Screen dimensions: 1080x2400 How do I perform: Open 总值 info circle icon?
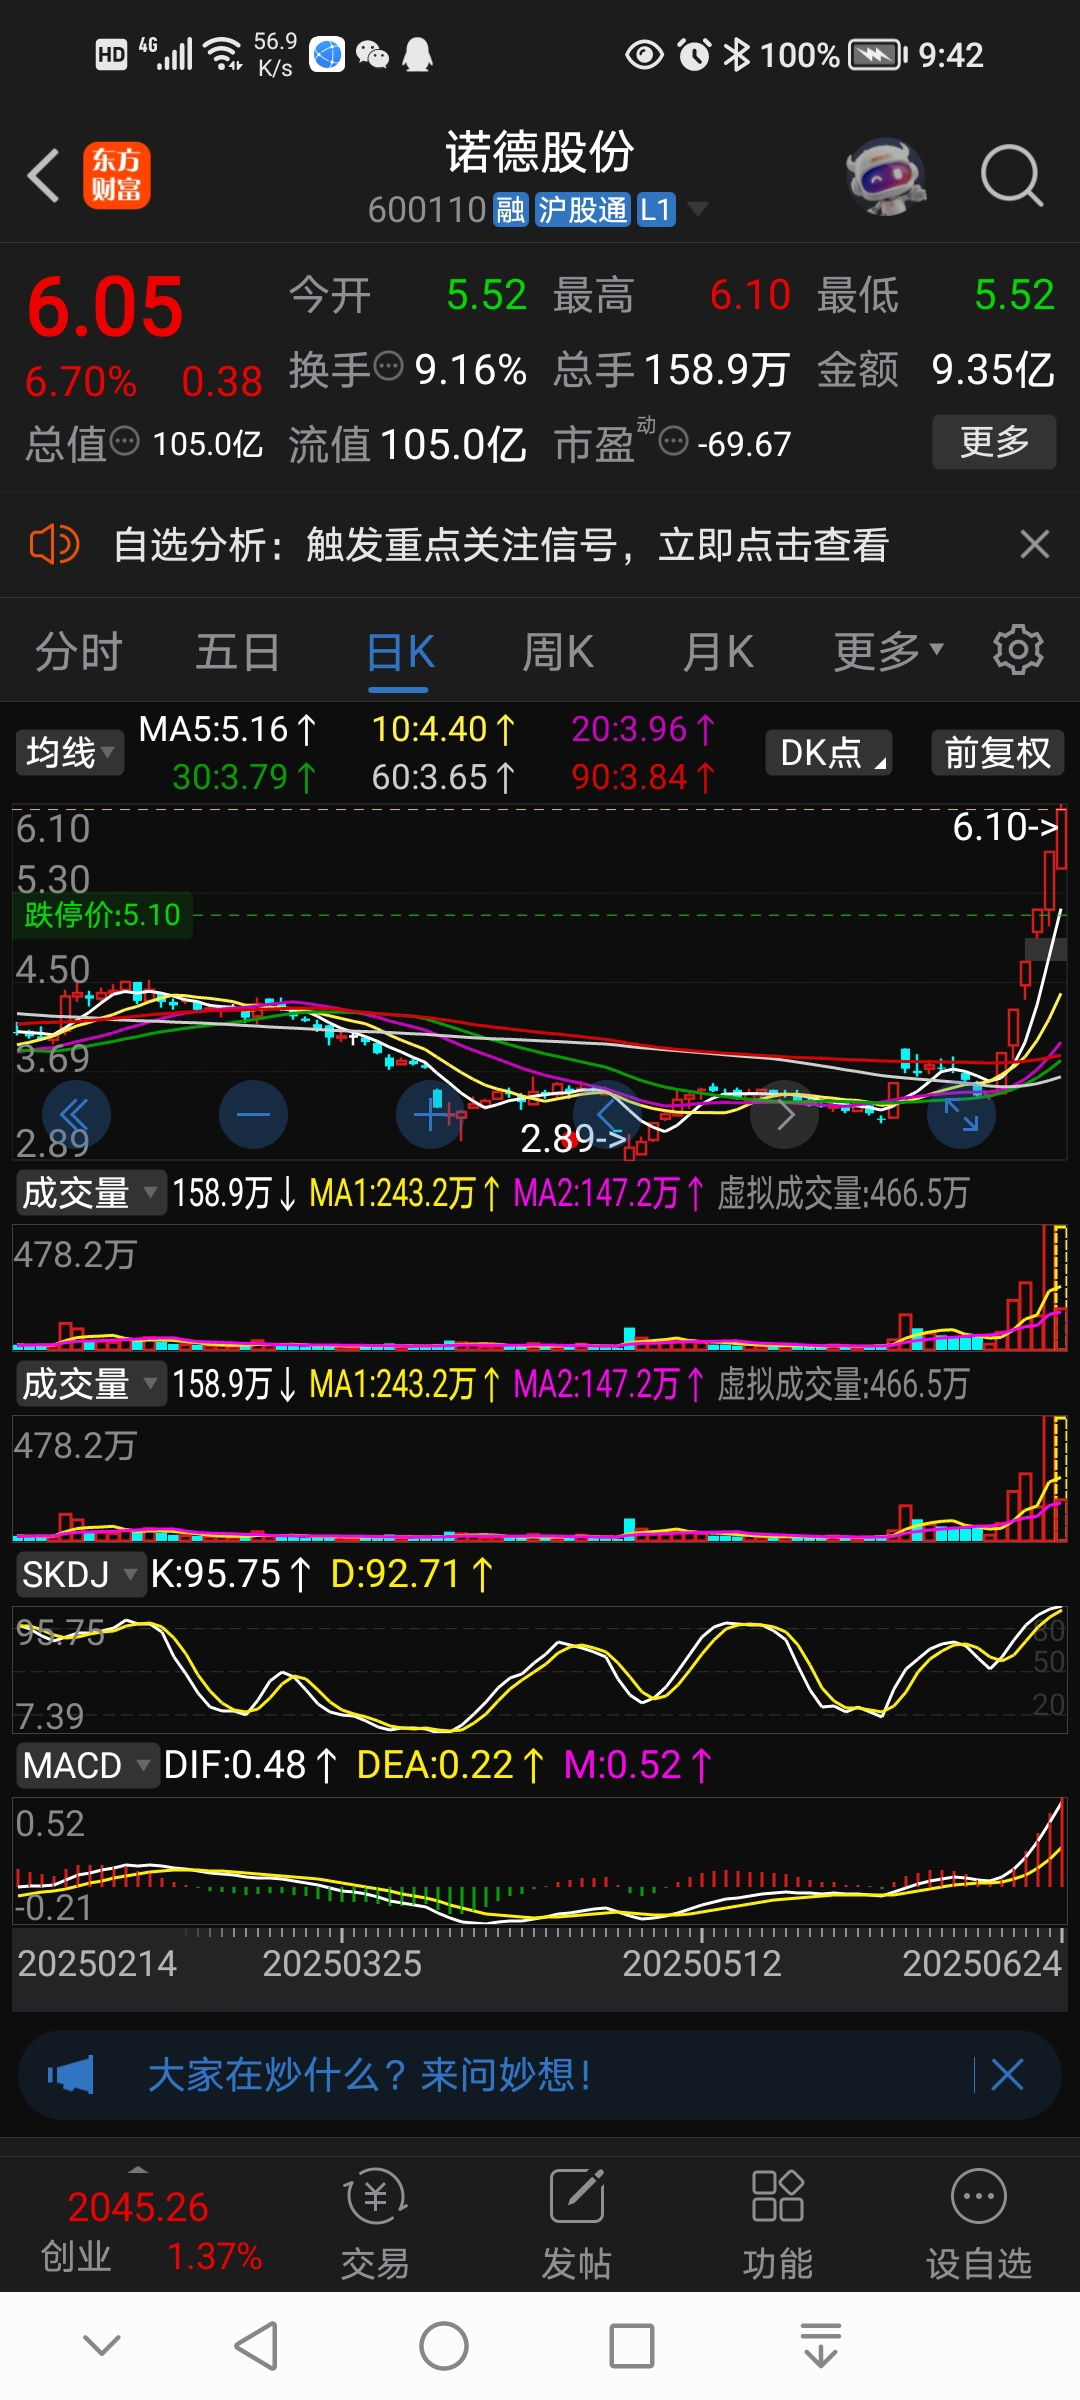124,440
